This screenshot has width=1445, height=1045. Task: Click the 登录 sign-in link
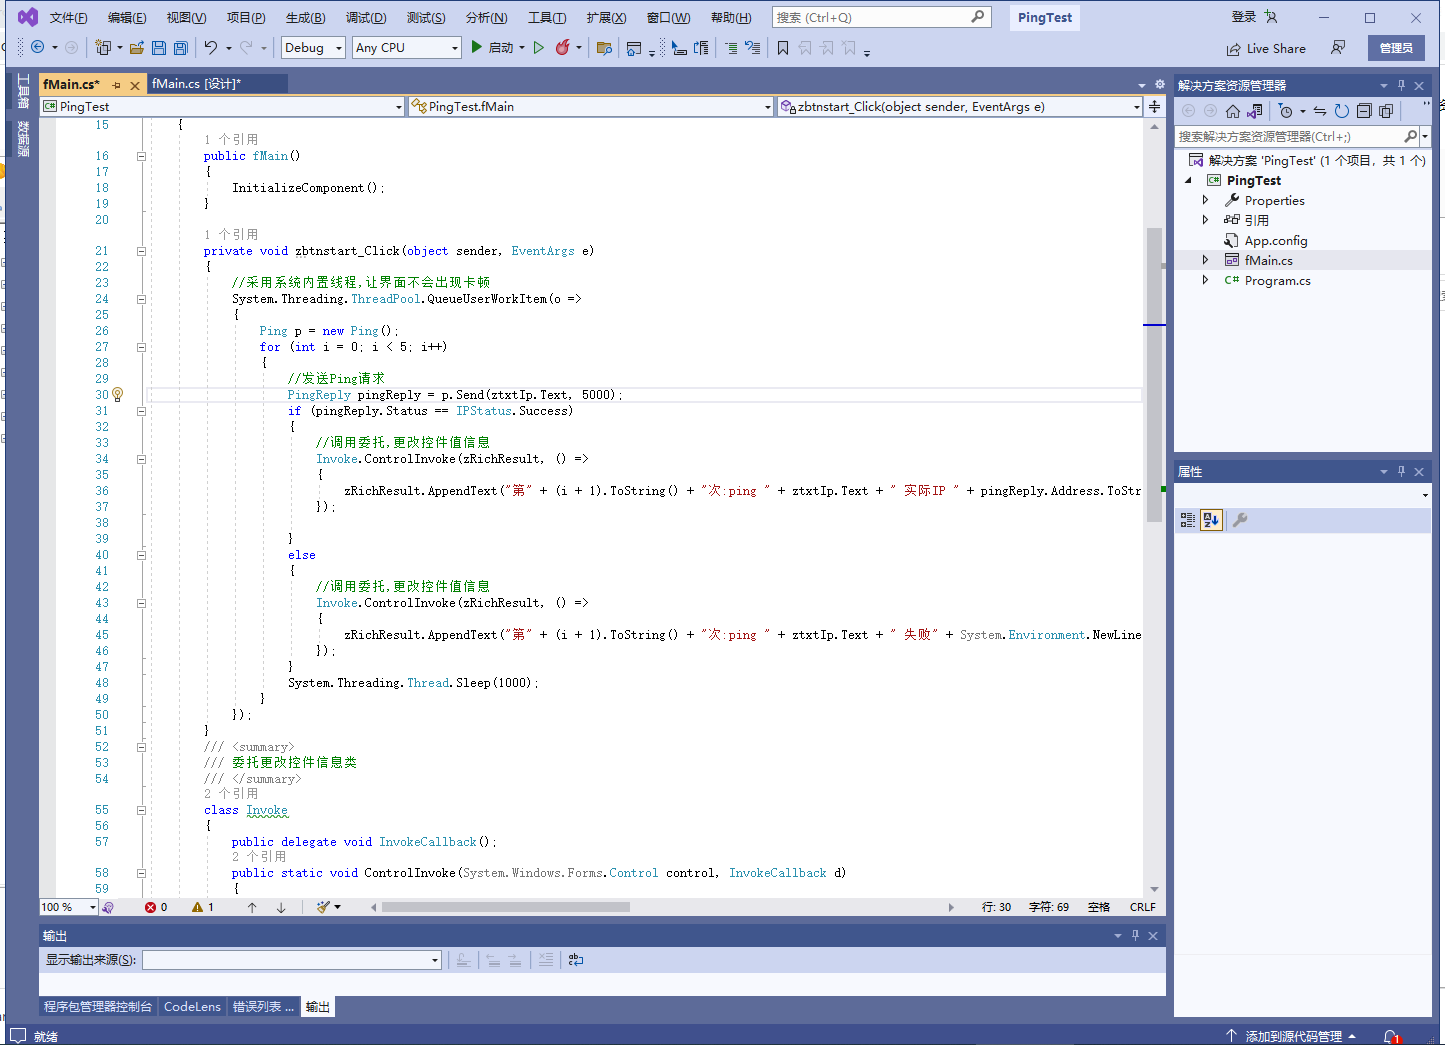(1244, 17)
